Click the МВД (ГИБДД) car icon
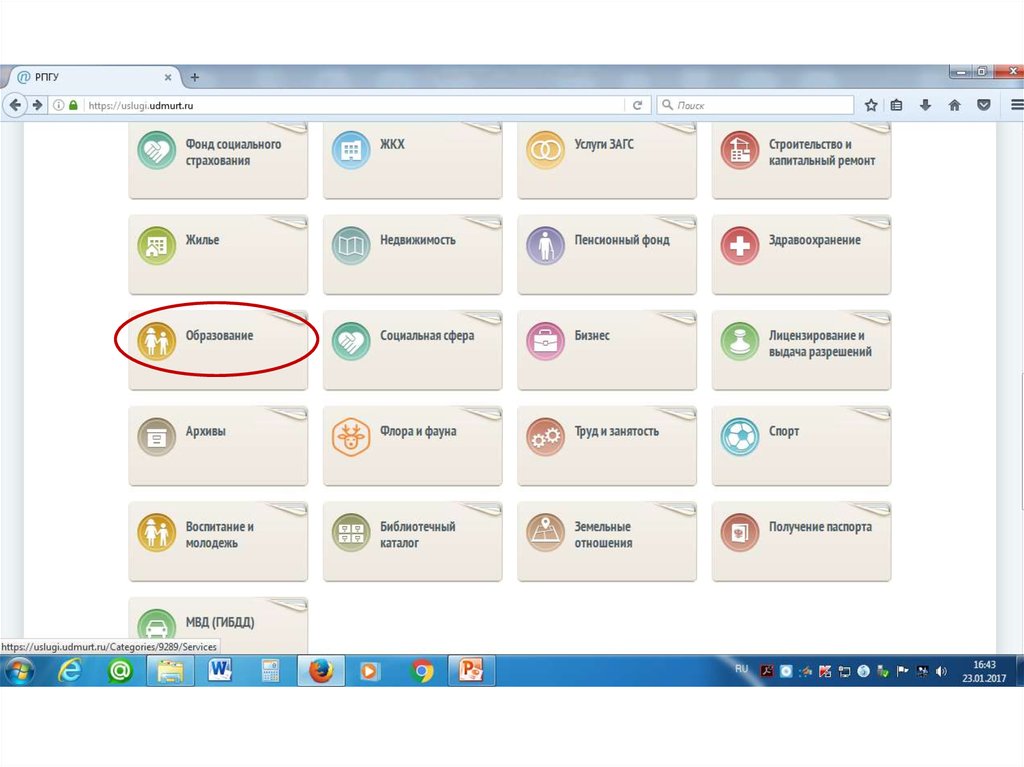Viewport: 1024px width, 767px height. (x=157, y=625)
